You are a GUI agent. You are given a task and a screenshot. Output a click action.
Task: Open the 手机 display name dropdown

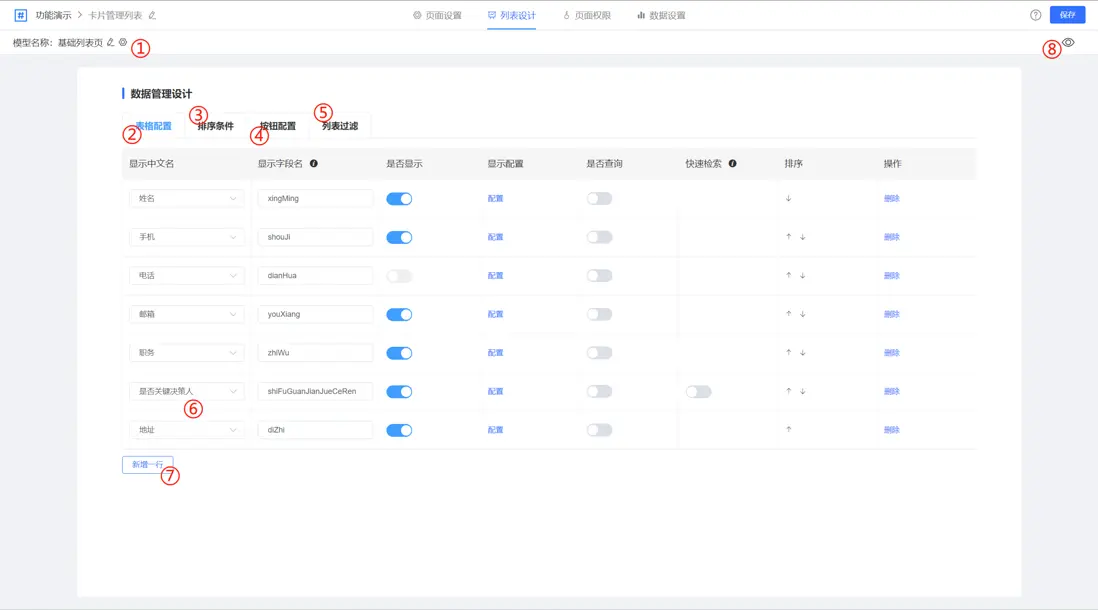tap(186, 237)
